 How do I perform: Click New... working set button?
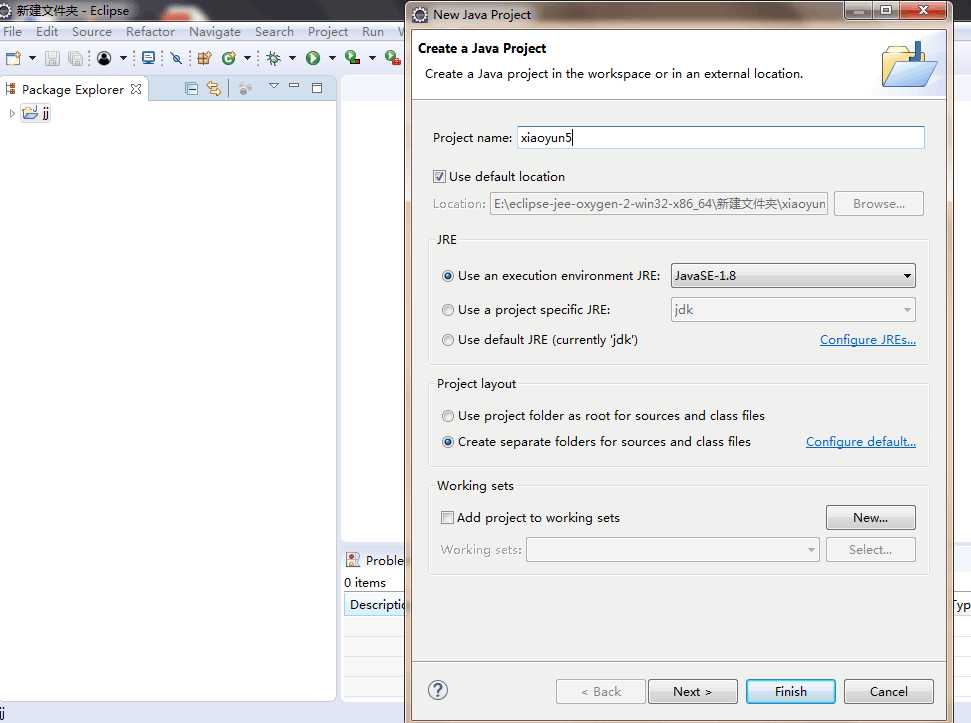click(871, 517)
